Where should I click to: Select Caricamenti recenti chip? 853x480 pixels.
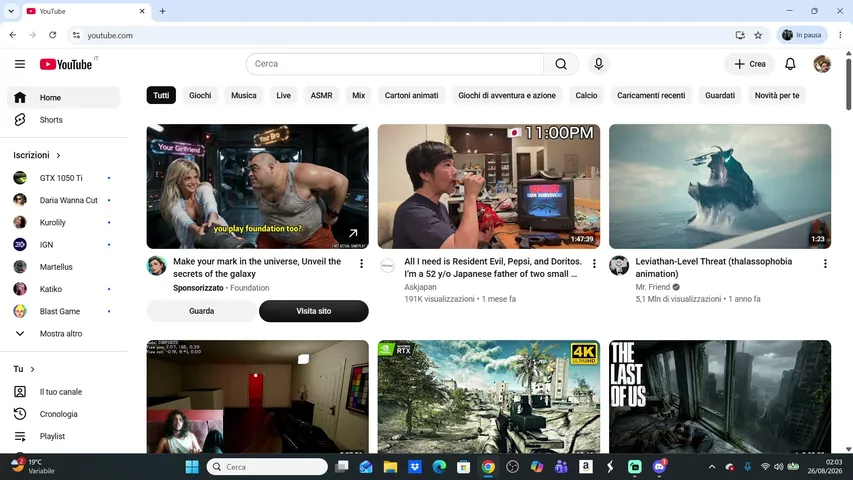[651, 95]
